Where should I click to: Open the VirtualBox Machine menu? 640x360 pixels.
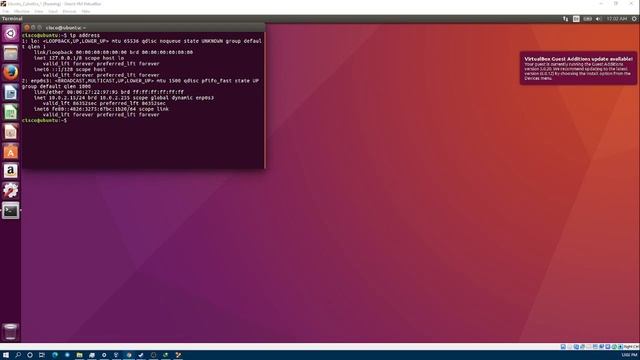(x=21, y=11)
